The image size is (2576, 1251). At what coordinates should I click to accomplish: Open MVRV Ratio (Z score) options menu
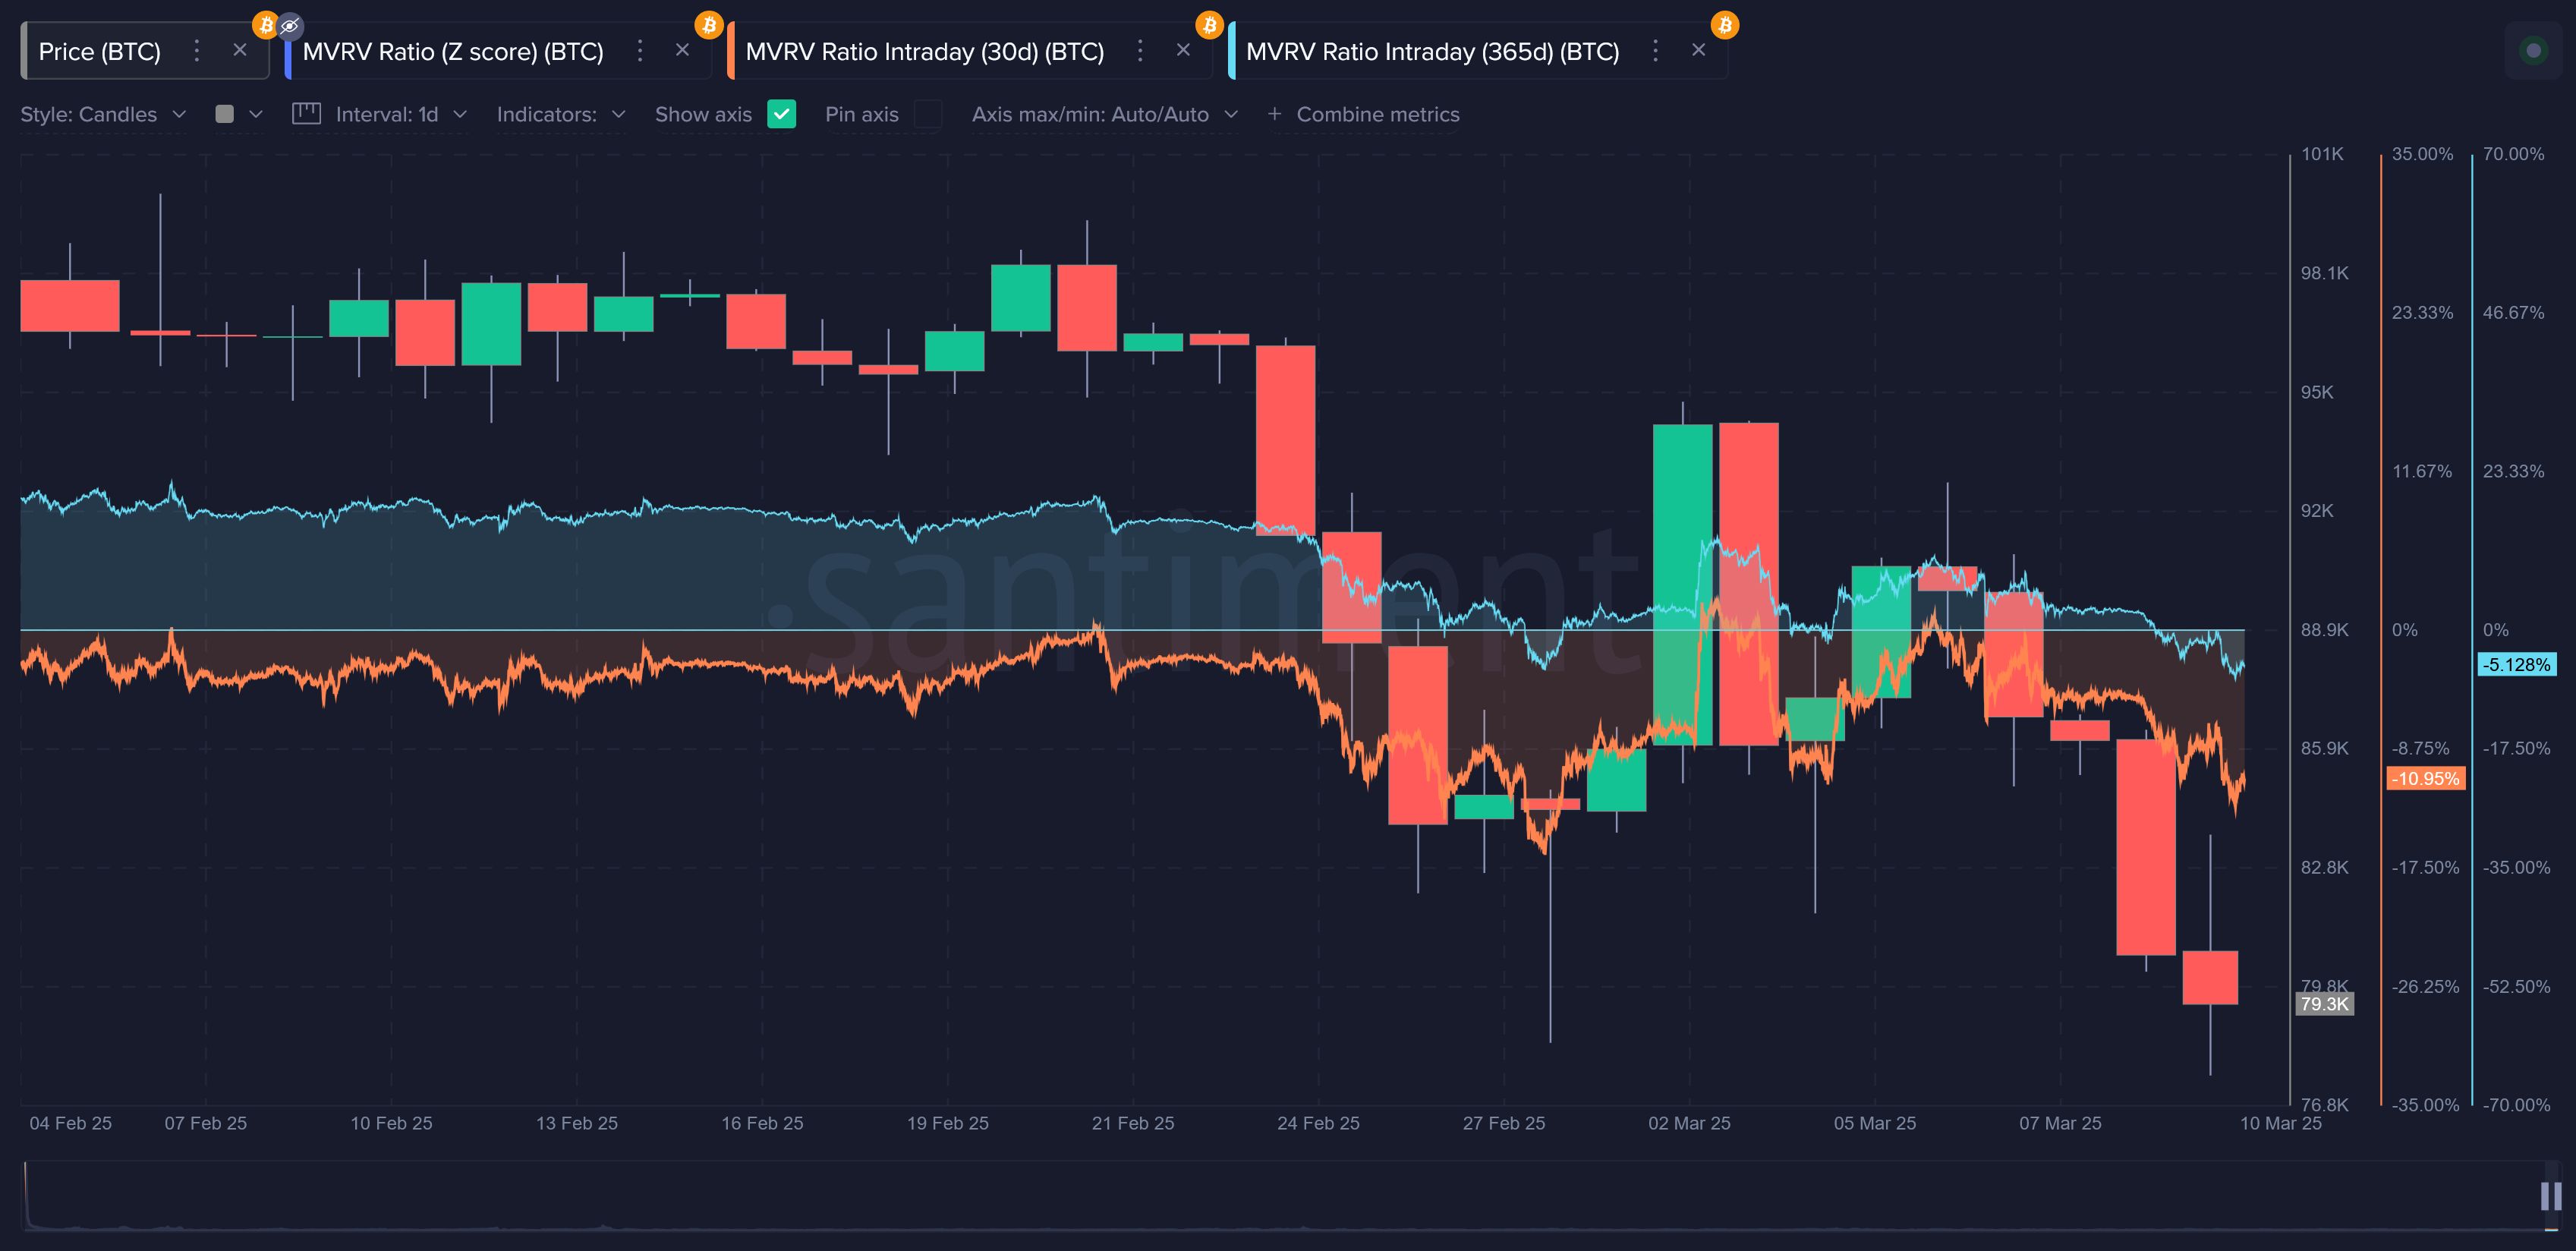tap(640, 51)
